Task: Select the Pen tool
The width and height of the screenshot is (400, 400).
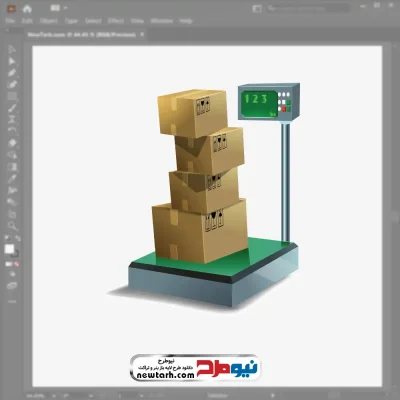Action: [x=12, y=73]
